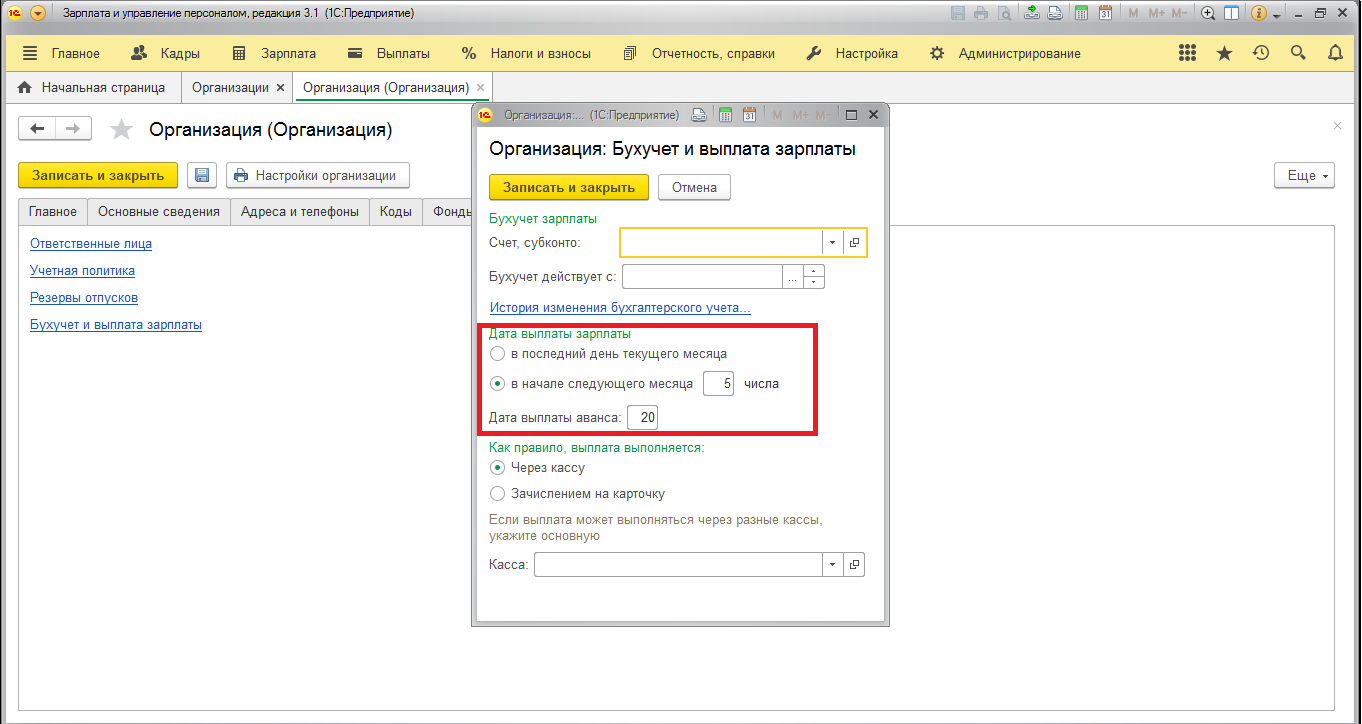The width and height of the screenshot is (1362, 724).
Task: Open the sections grid menu icon
Action: coord(1187,53)
